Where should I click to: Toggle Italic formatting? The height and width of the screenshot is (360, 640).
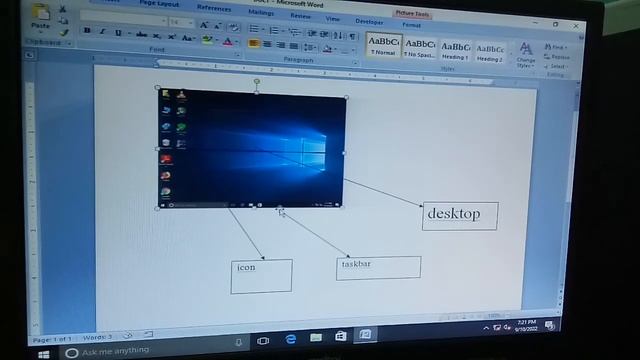click(102, 31)
